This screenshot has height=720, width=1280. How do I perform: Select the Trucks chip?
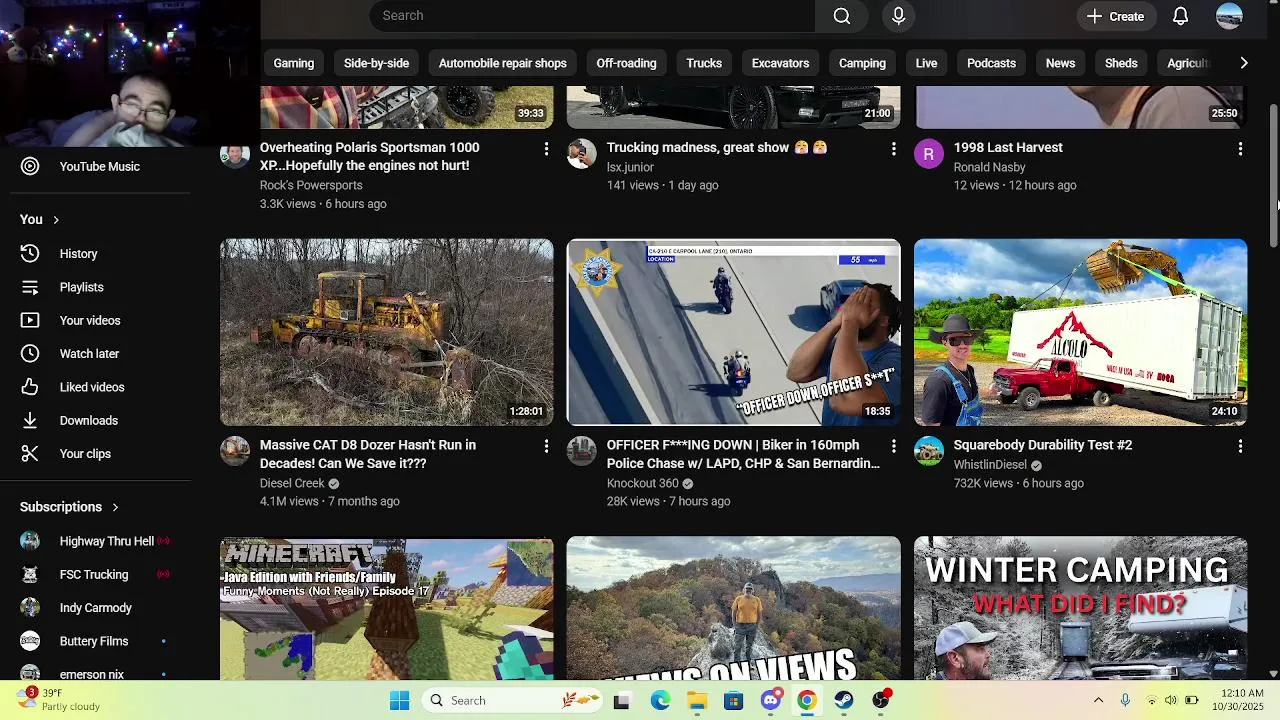[x=704, y=63]
